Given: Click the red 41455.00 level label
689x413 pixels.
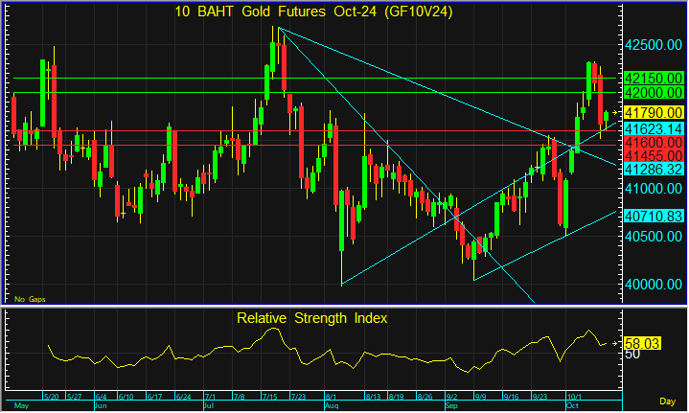Looking at the screenshot, I should [x=654, y=156].
